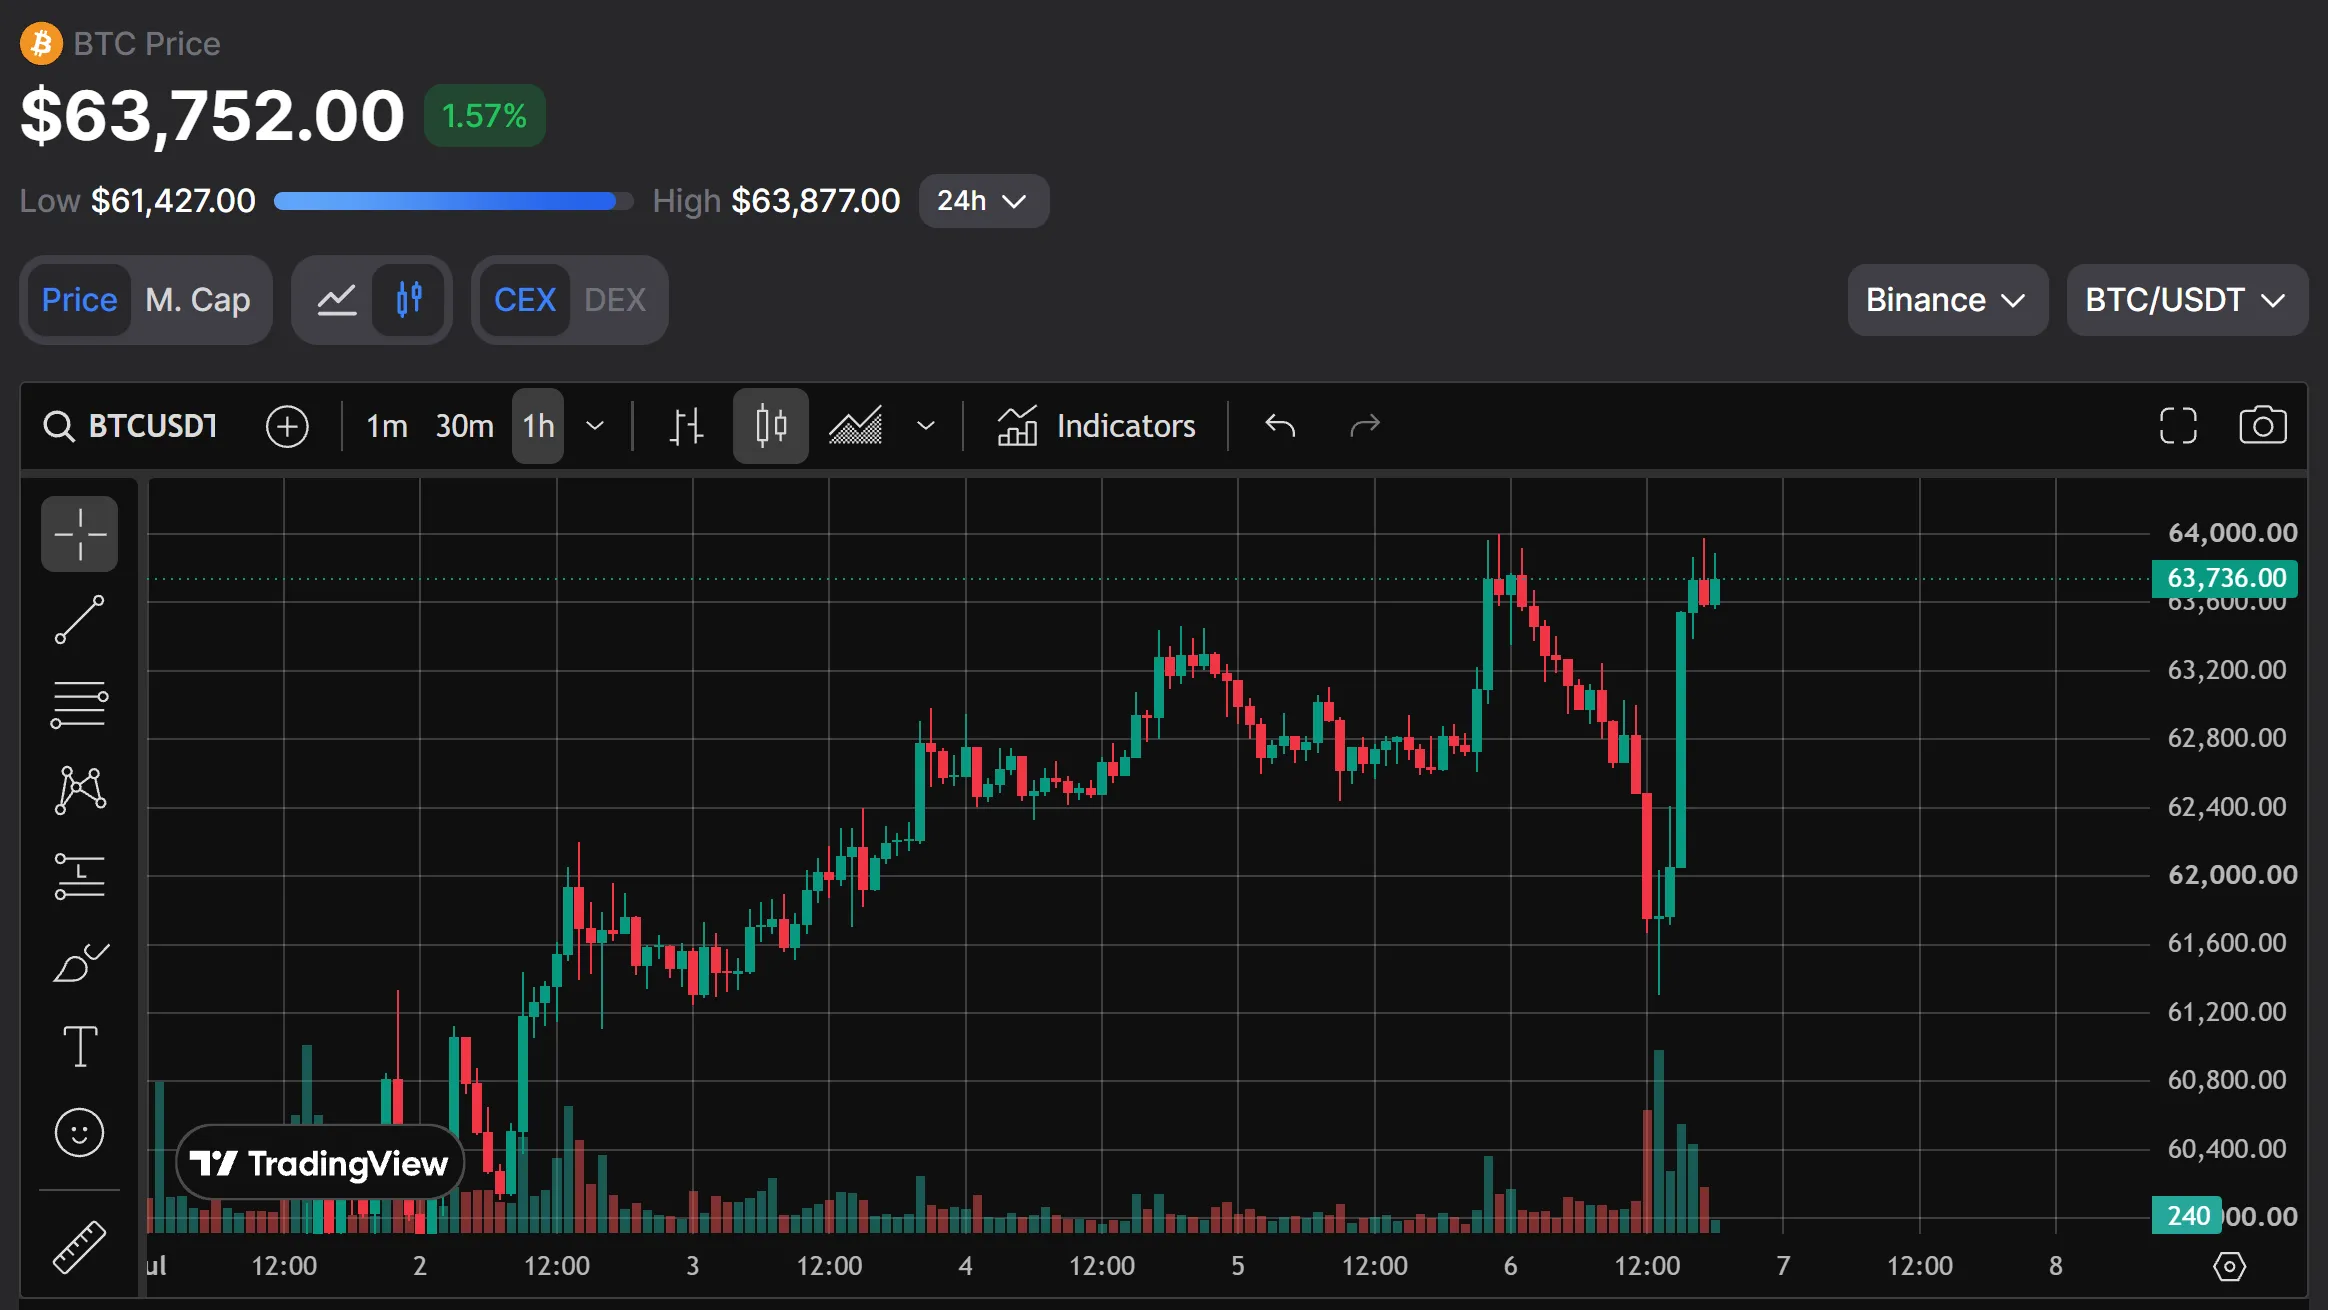Image resolution: width=2328 pixels, height=1310 pixels.
Task: Take a chart snapshot with camera icon
Action: pos(2262,426)
